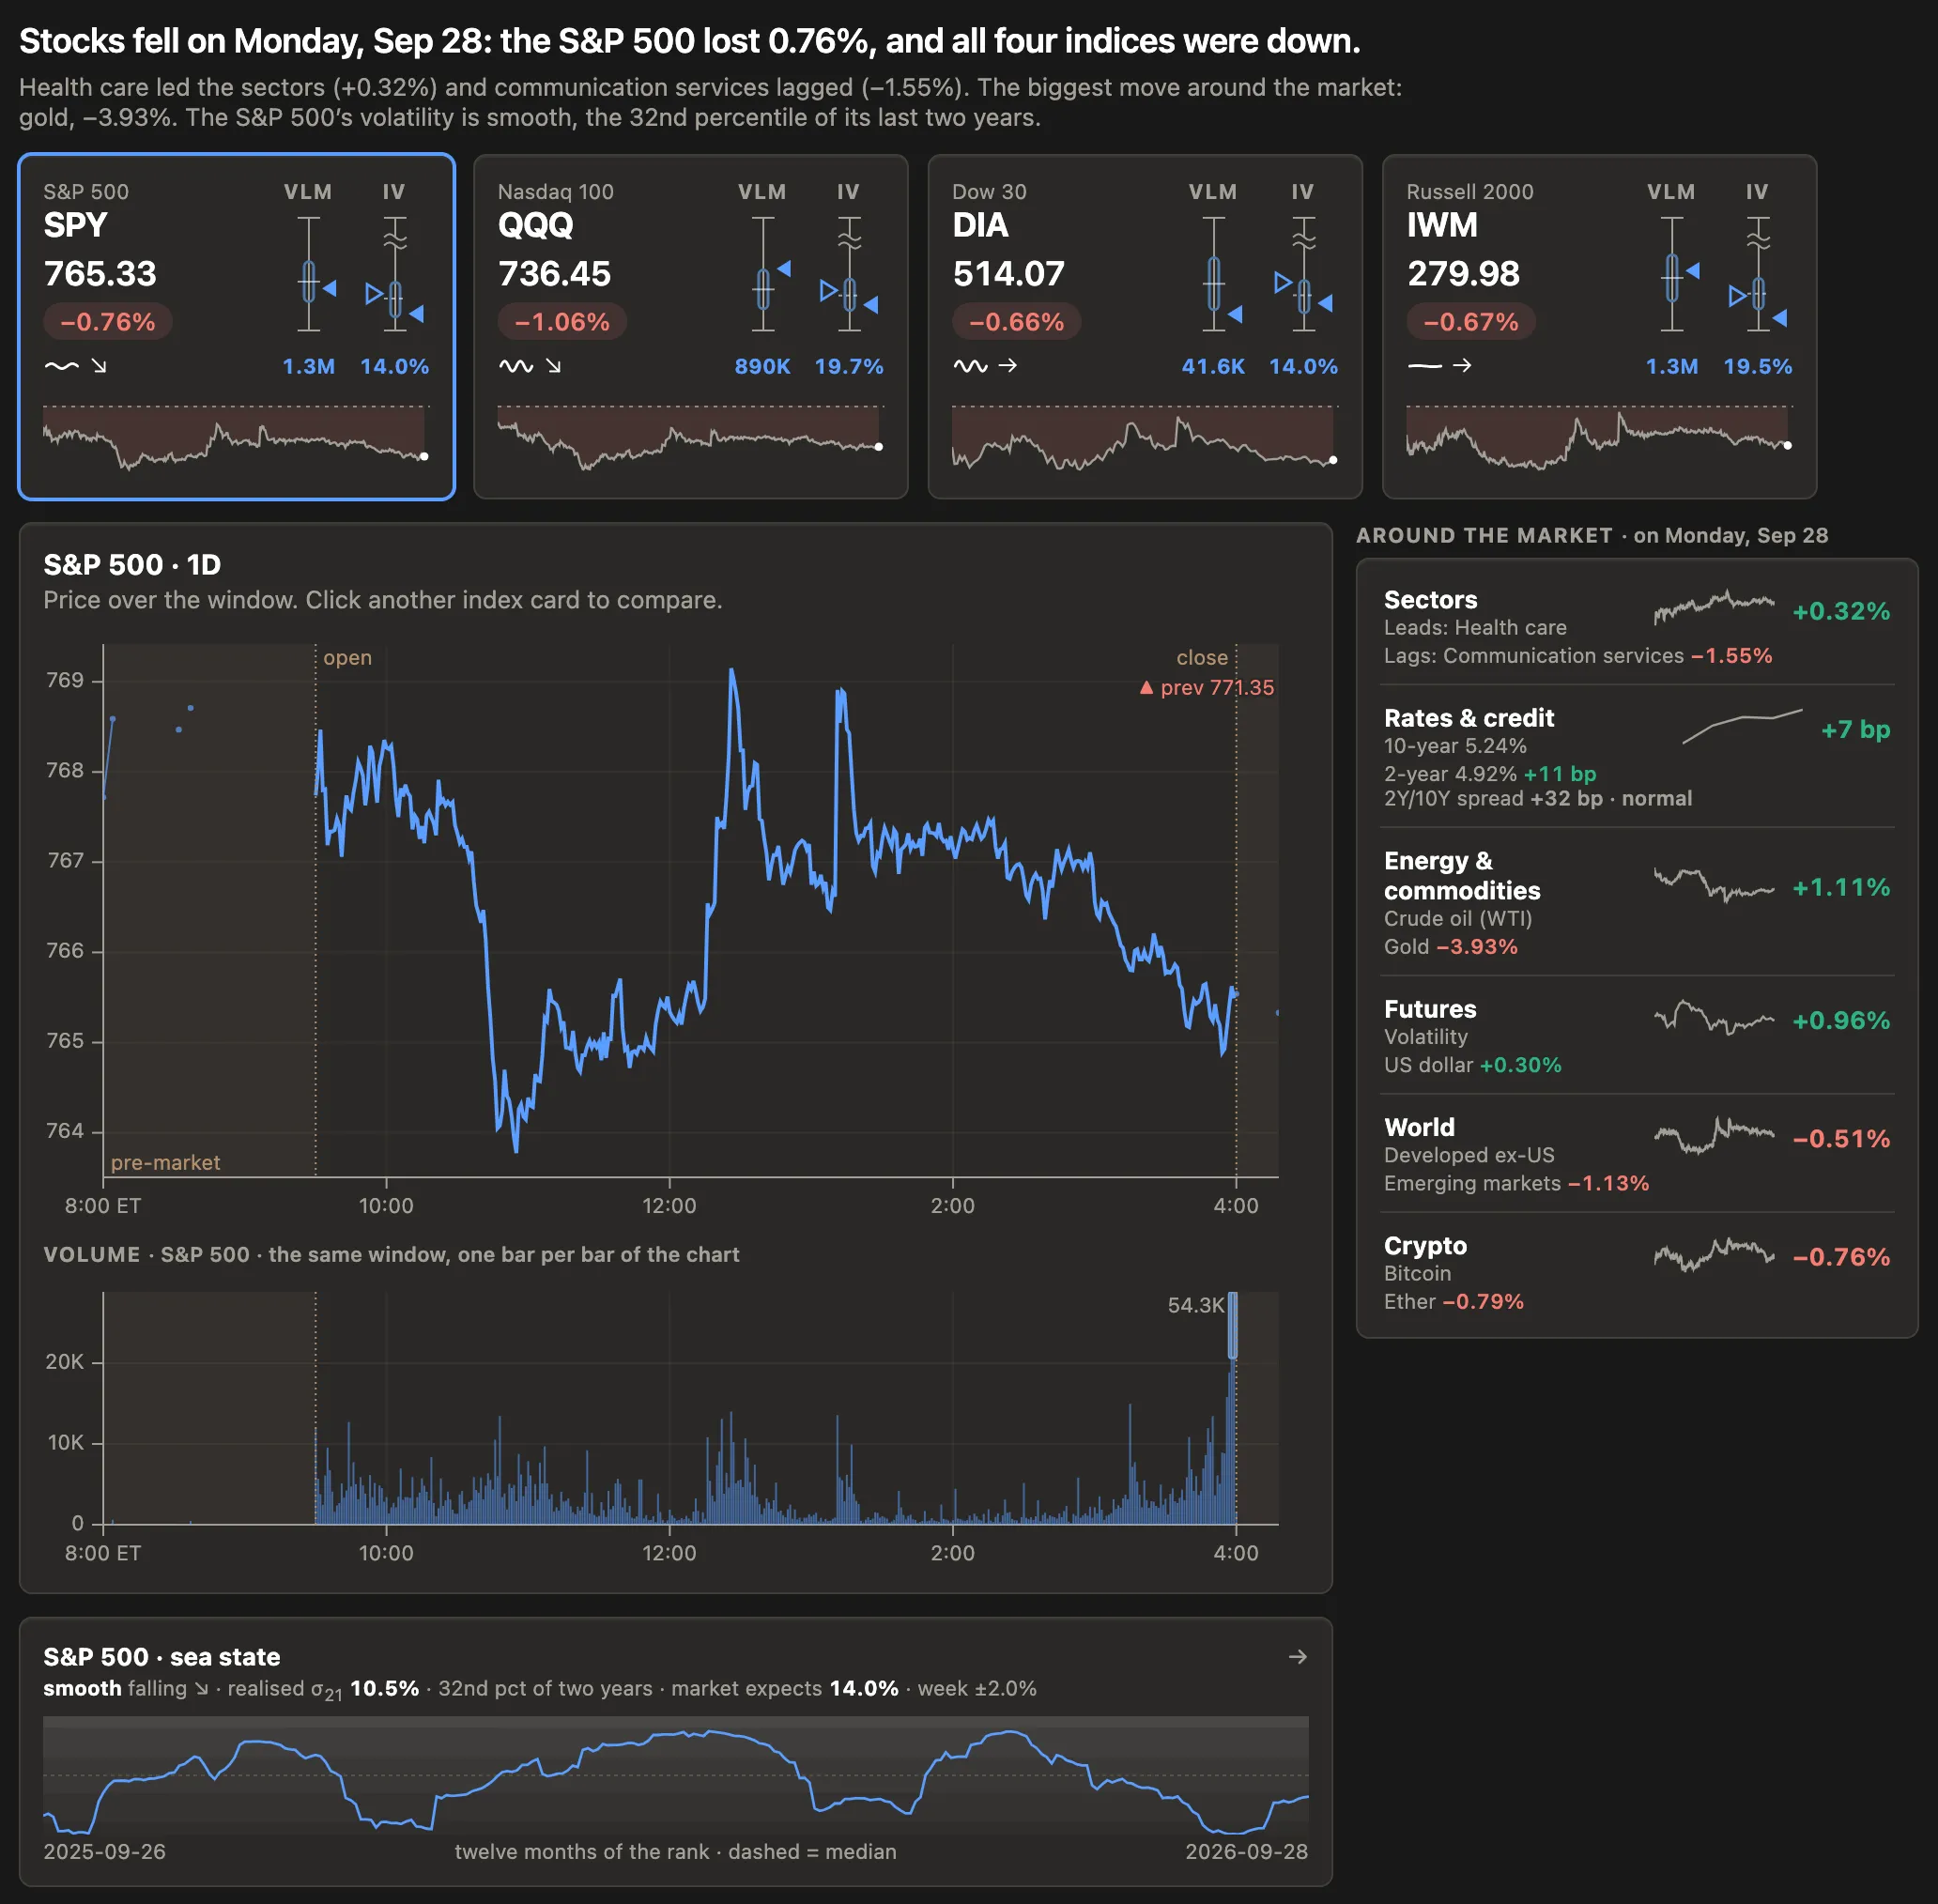Viewport: 1938px width, 1904px height.
Task: Click the close marker on price chart
Action: 1202,658
